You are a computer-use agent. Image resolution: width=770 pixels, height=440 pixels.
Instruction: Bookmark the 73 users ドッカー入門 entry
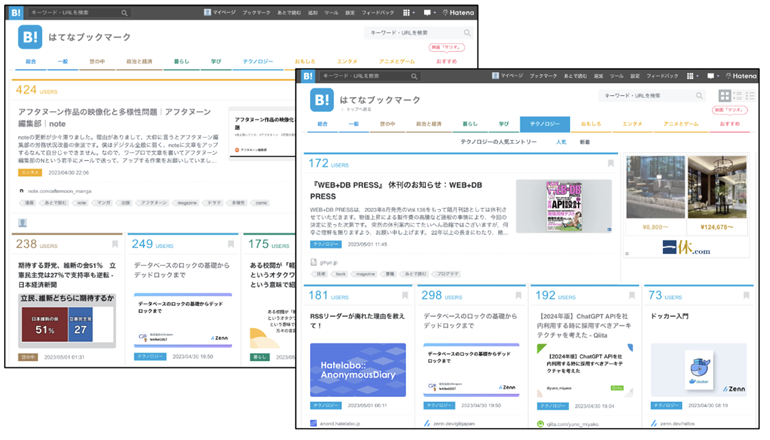tap(746, 296)
